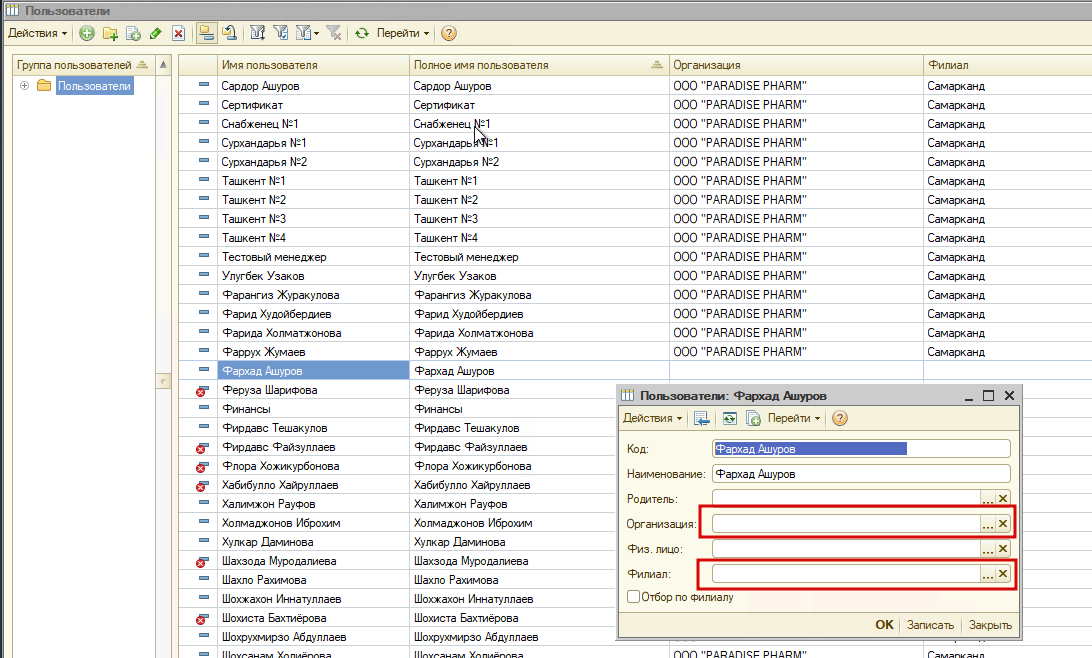Select the Финансы user name cell
The height and width of the screenshot is (658, 1092).
pos(313,409)
